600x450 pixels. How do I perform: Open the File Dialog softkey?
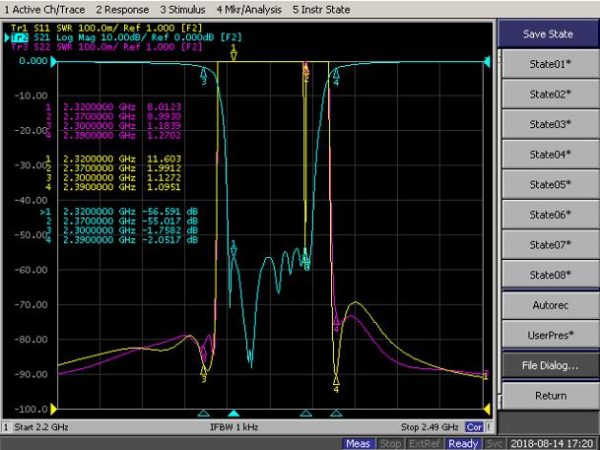click(x=550, y=365)
